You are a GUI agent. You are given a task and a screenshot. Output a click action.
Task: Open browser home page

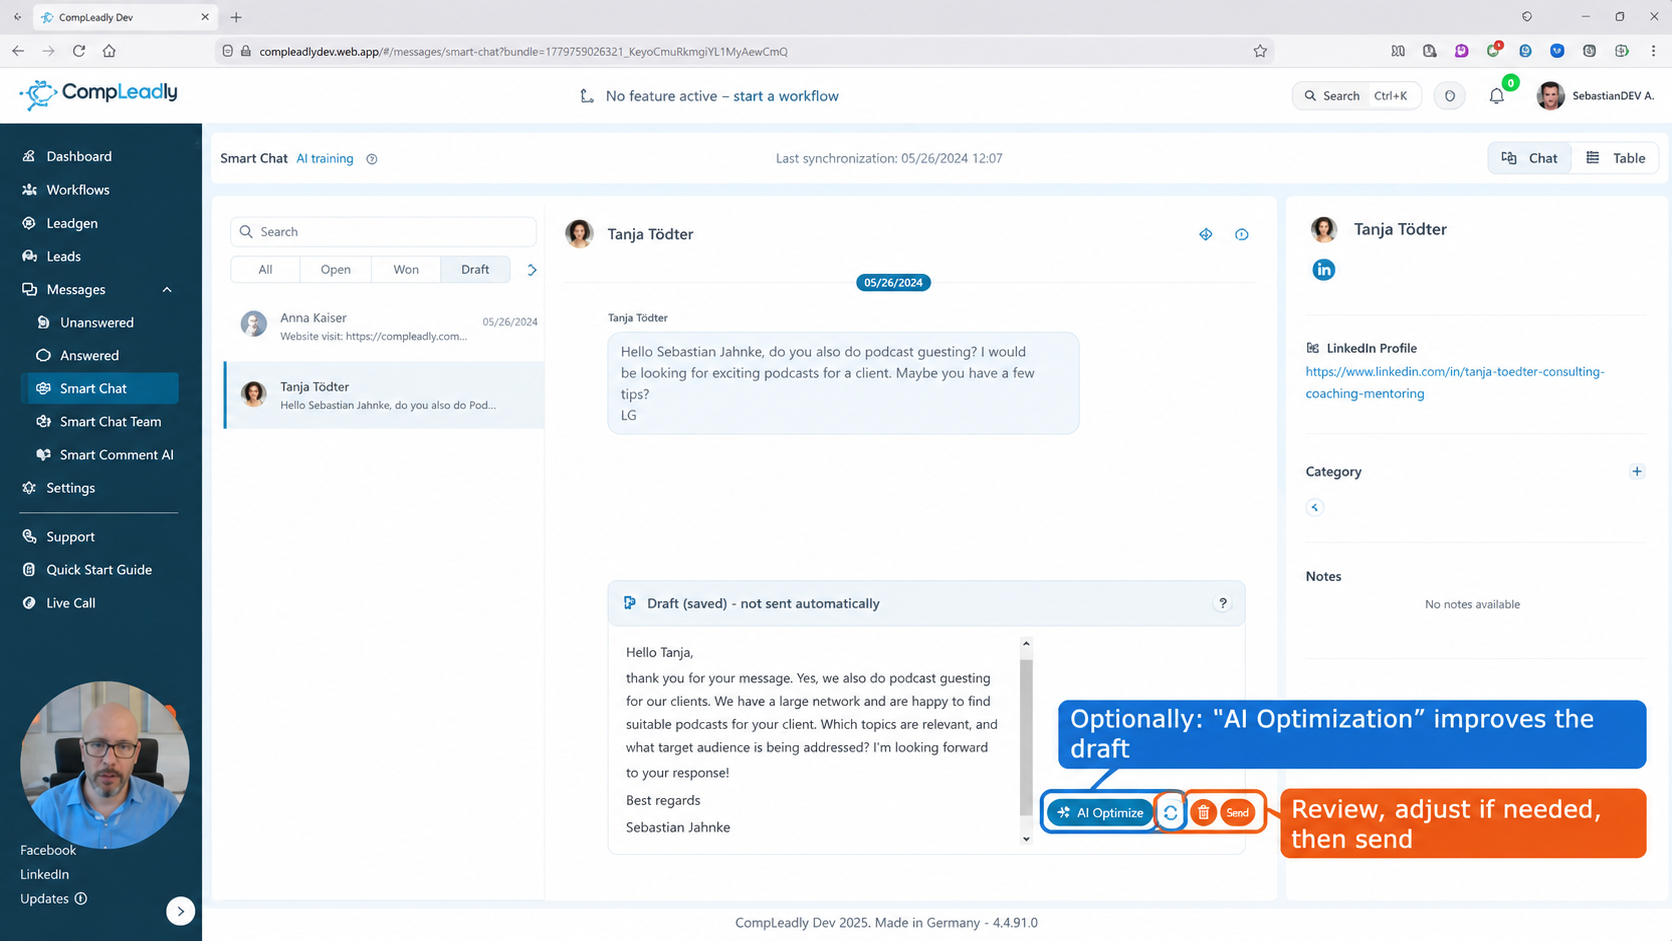[x=110, y=51]
